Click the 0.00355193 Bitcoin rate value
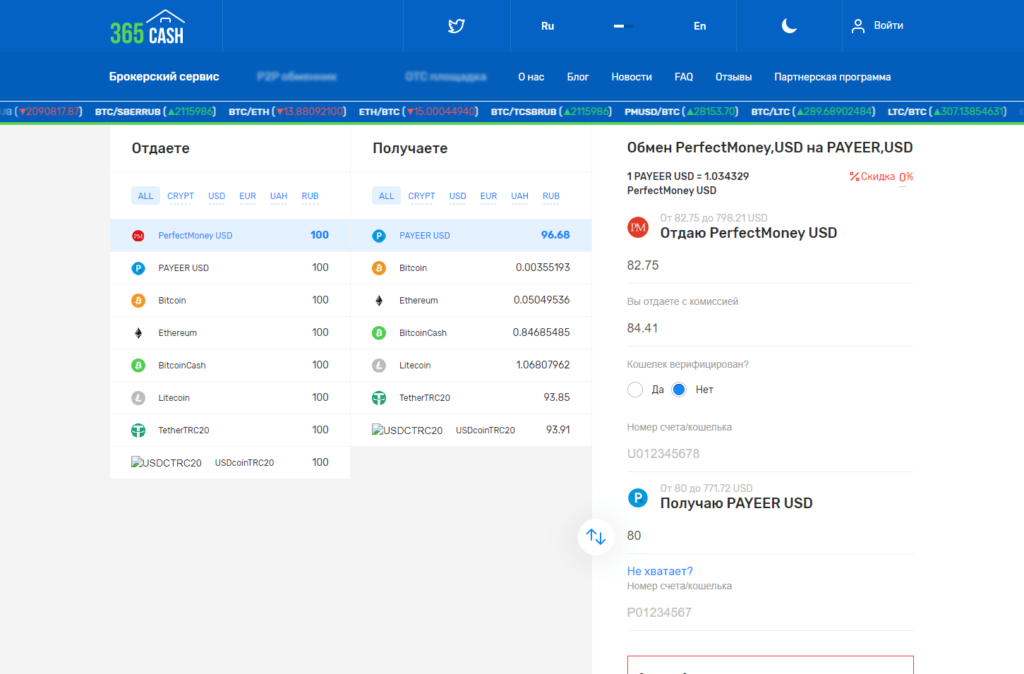The width and height of the screenshot is (1024, 674). click(543, 268)
